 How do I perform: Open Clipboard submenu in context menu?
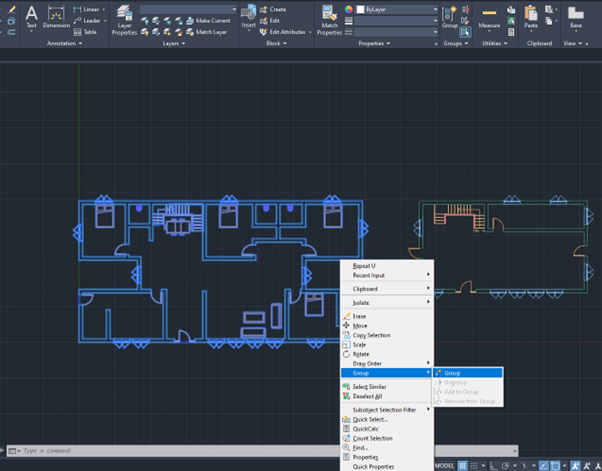(x=387, y=289)
